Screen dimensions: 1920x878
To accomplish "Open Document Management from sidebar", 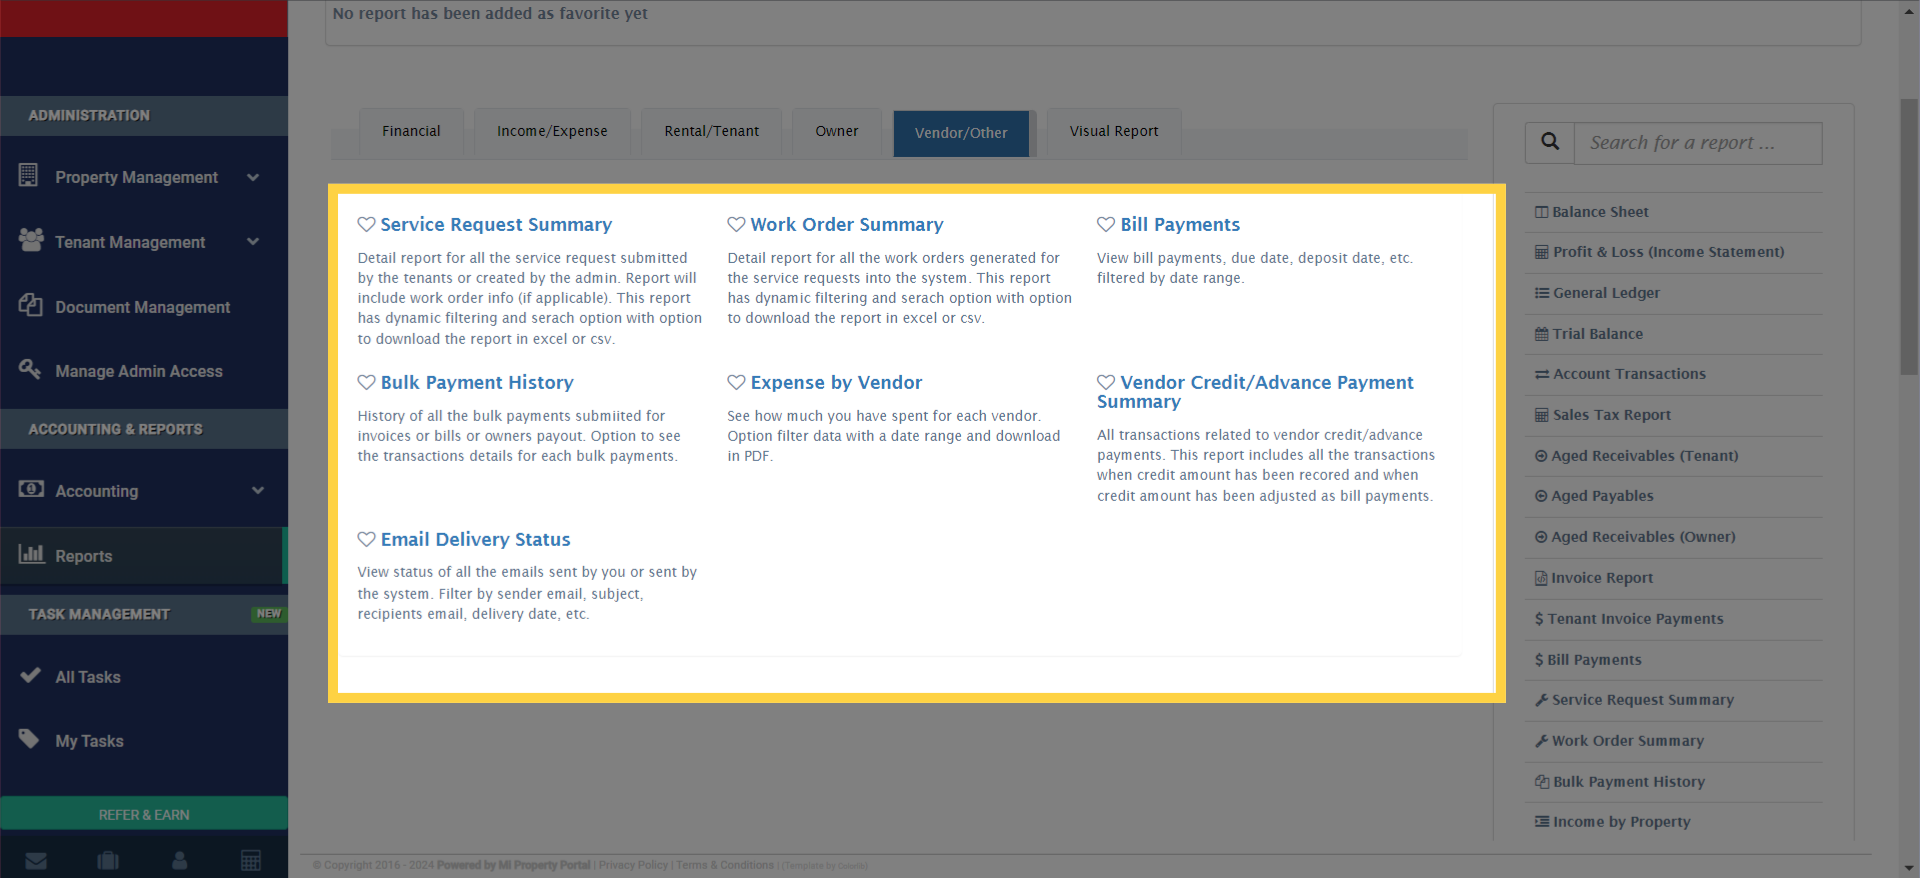I will click(143, 307).
